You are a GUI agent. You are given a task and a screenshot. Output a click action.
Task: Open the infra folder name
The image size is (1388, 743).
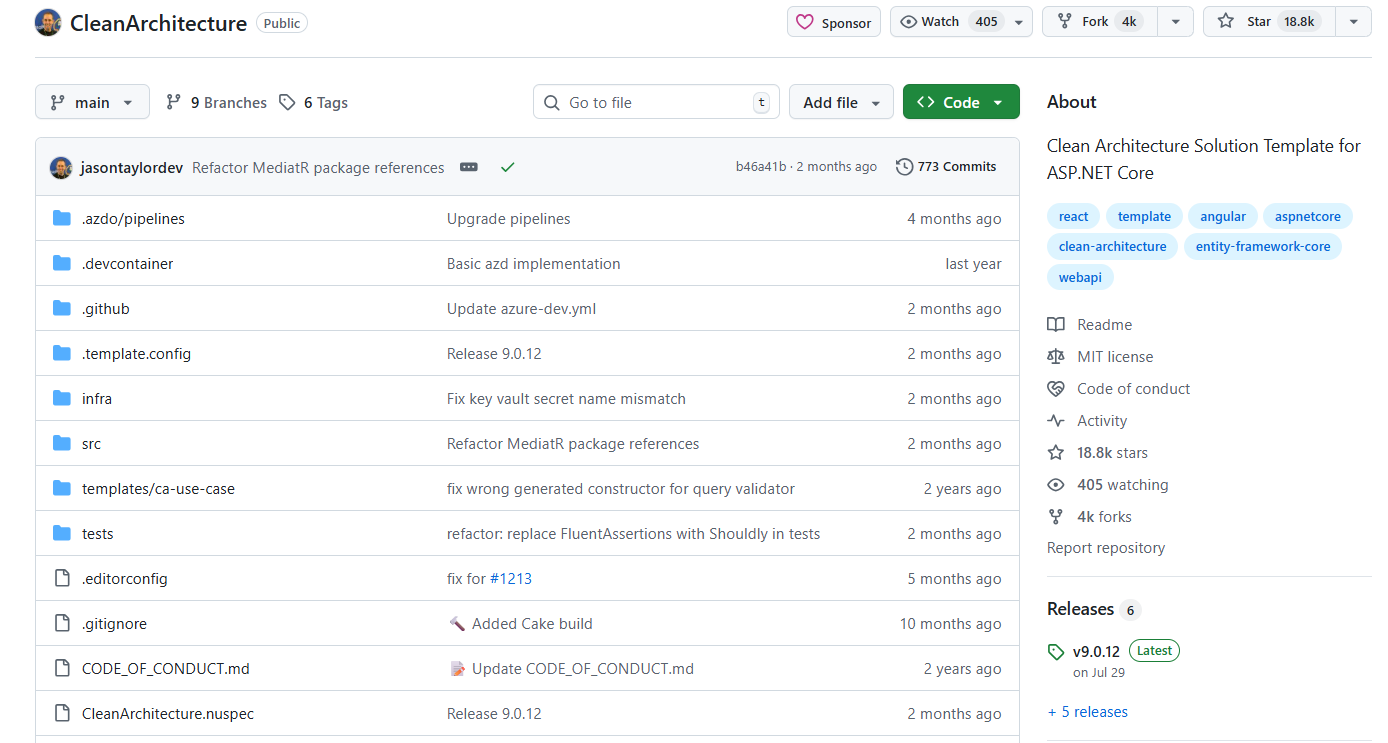[x=97, y=398]
